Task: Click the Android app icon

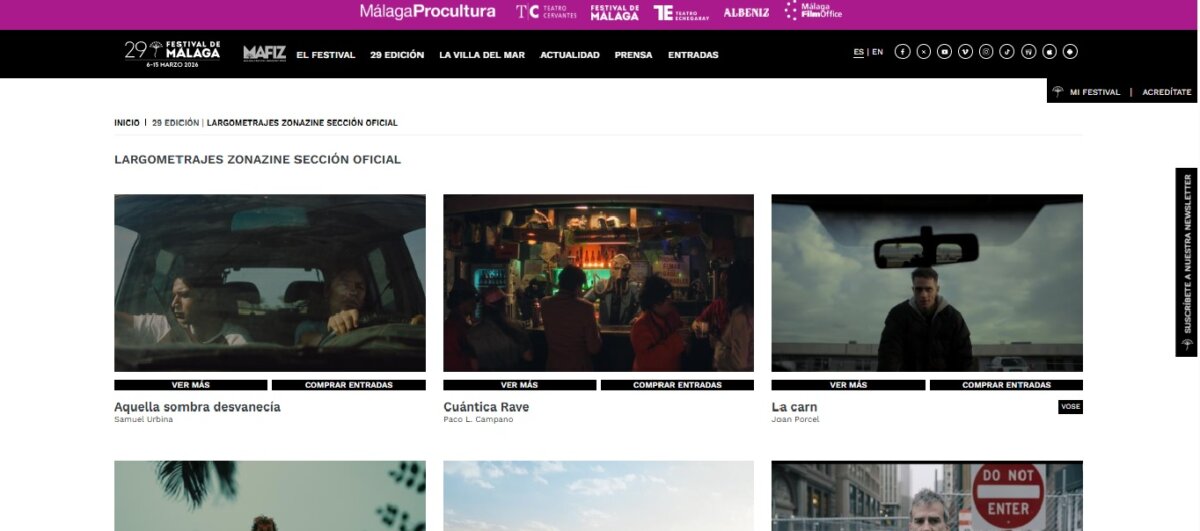Action: tap(1070, 52)
